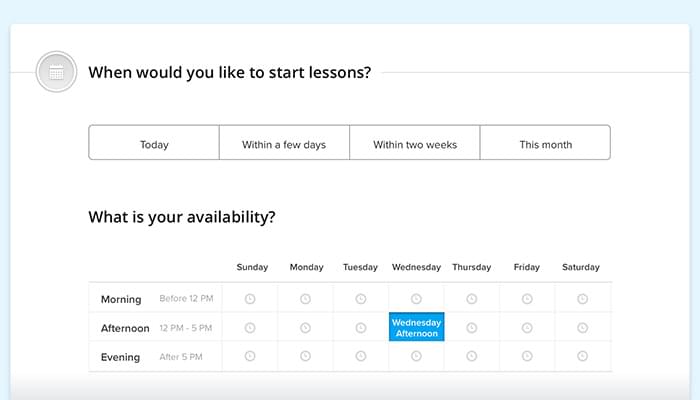Select Sunday Morning clock icon
The image size is (700, 400).
point(250,299)
